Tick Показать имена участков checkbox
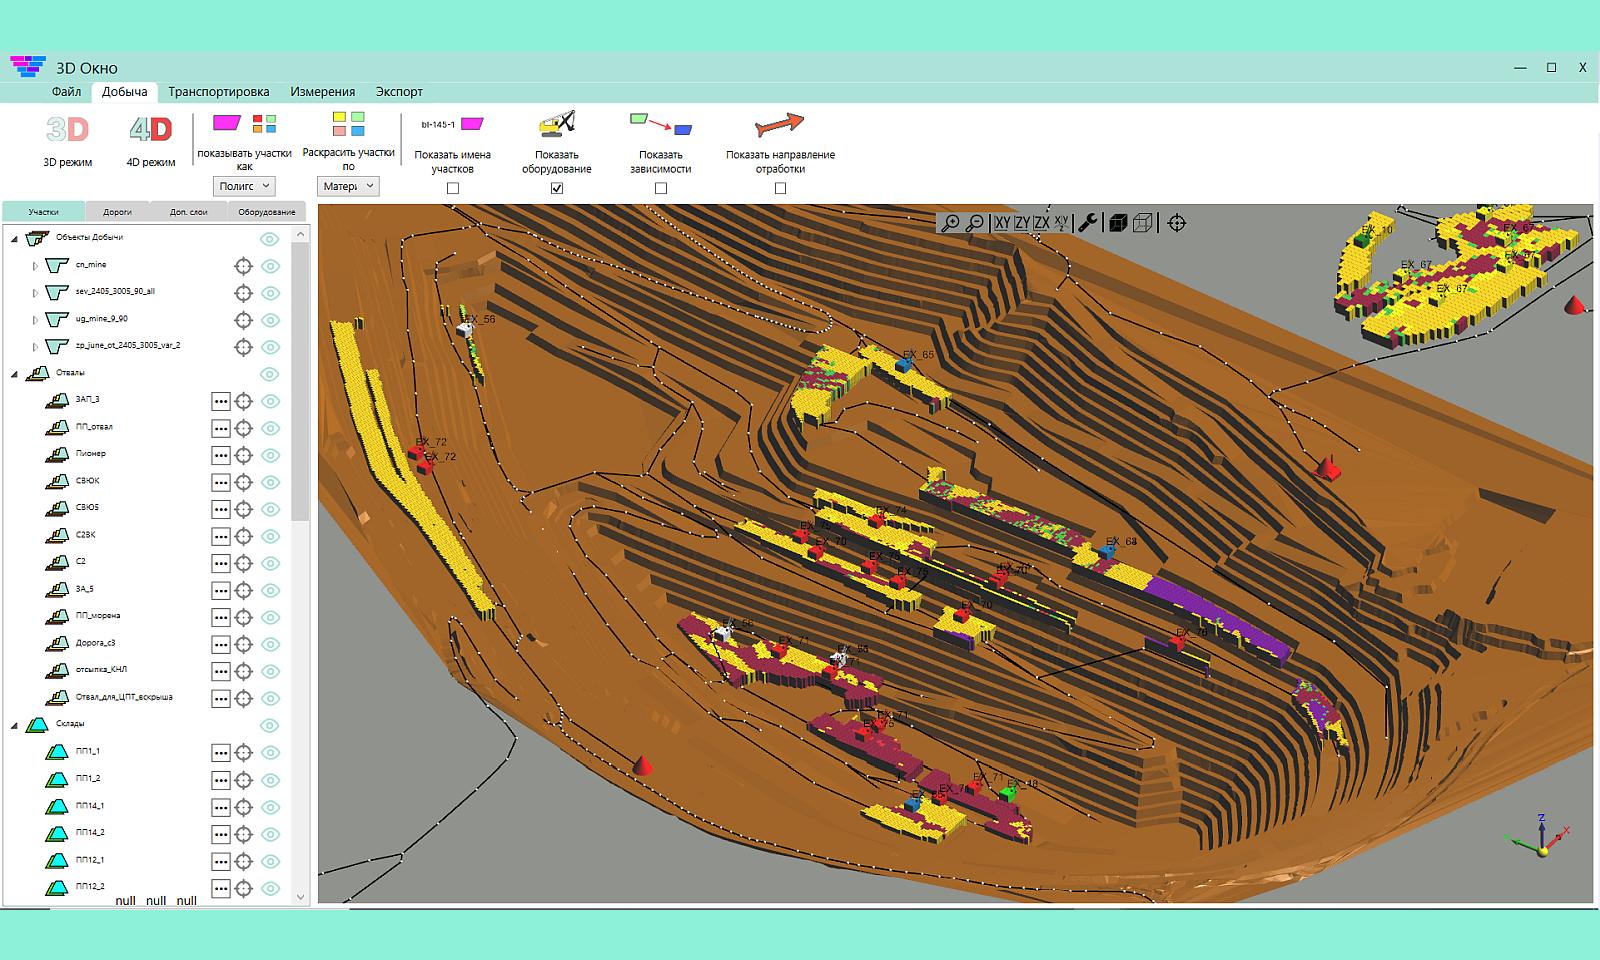This screenshot has height=960, width=1600. 453,188
